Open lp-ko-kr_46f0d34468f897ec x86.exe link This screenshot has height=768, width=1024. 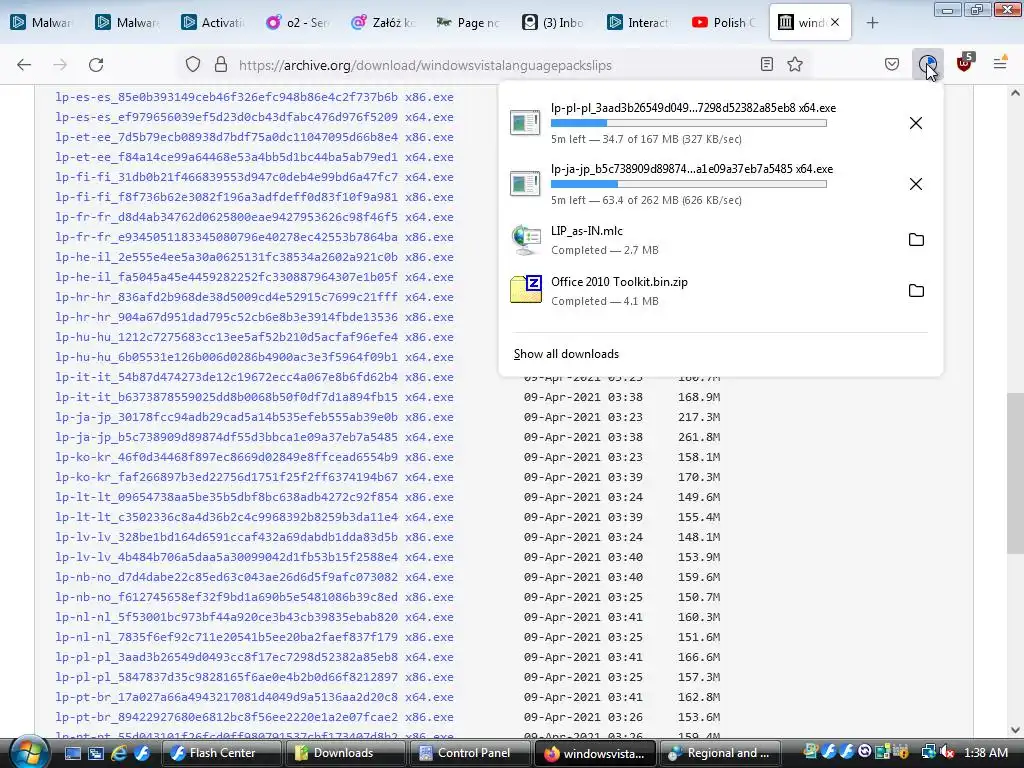coord(254,457)
